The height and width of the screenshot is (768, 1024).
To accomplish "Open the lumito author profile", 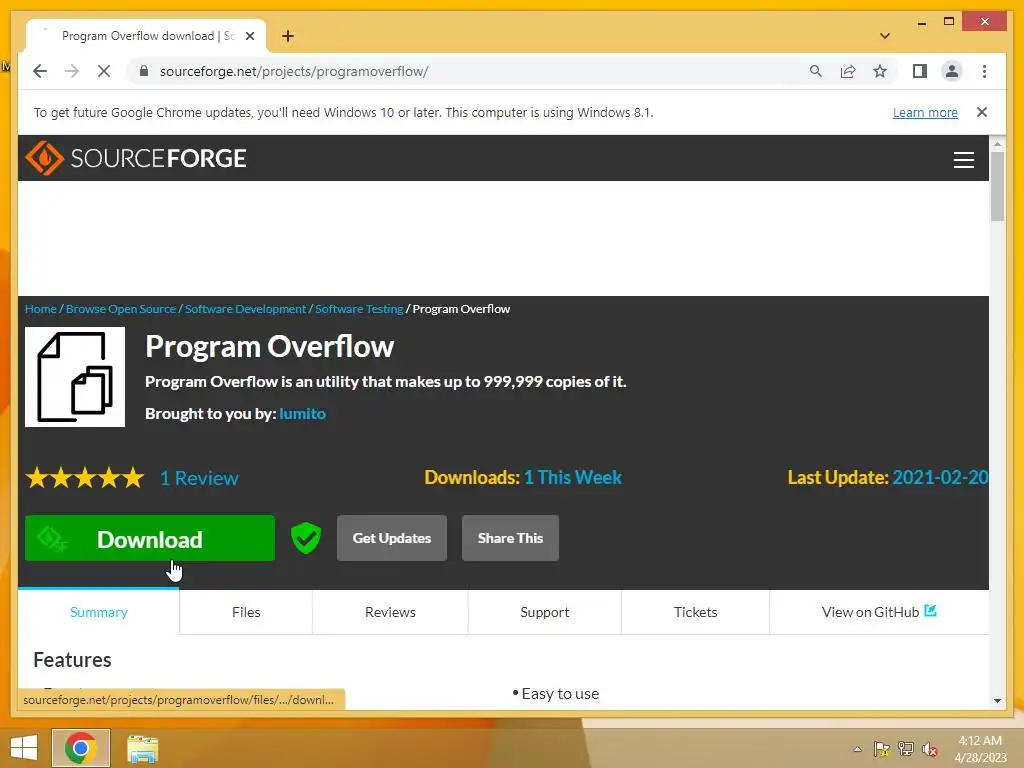I will tap(302, 413).
